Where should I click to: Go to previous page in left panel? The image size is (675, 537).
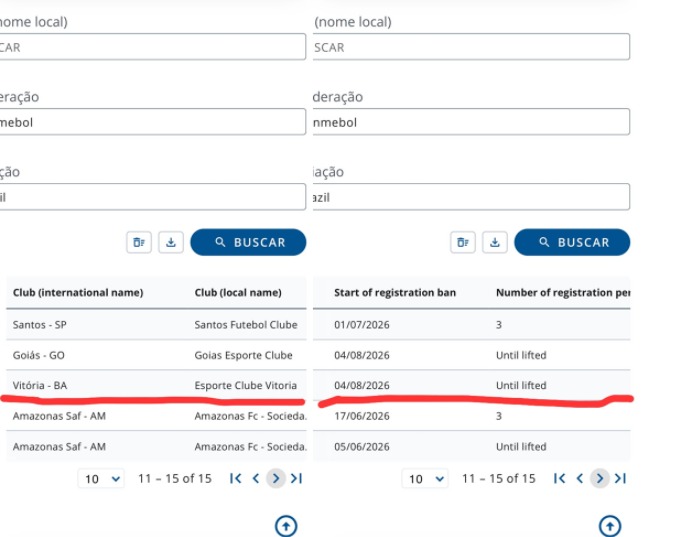(256, 478)
